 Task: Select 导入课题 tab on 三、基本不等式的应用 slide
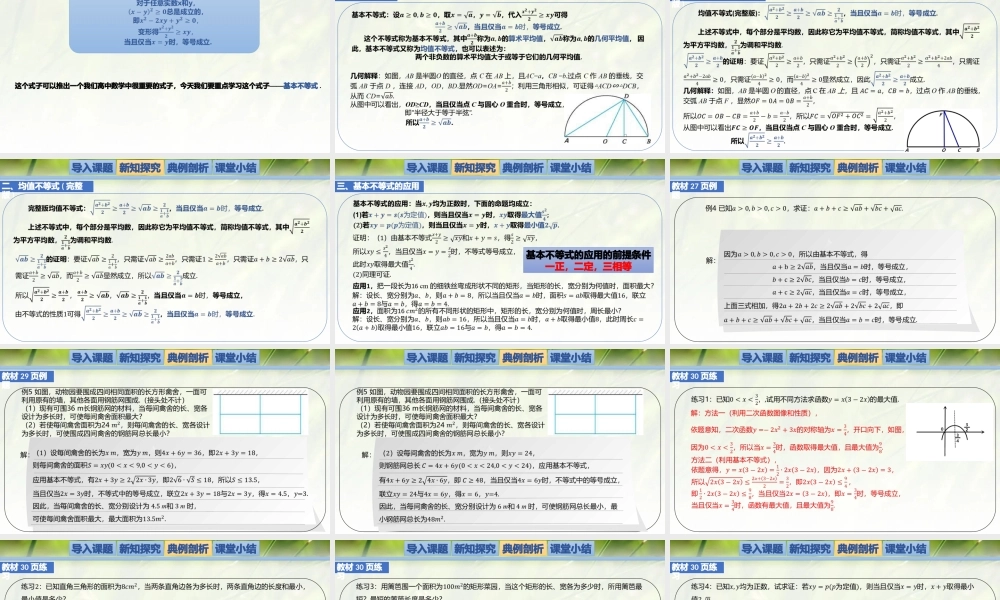pos(427,168)
